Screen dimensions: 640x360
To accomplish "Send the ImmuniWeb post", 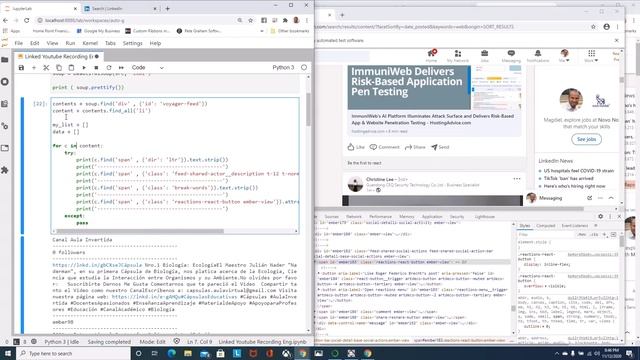I will pyautogui.click(x=440, y=147).
